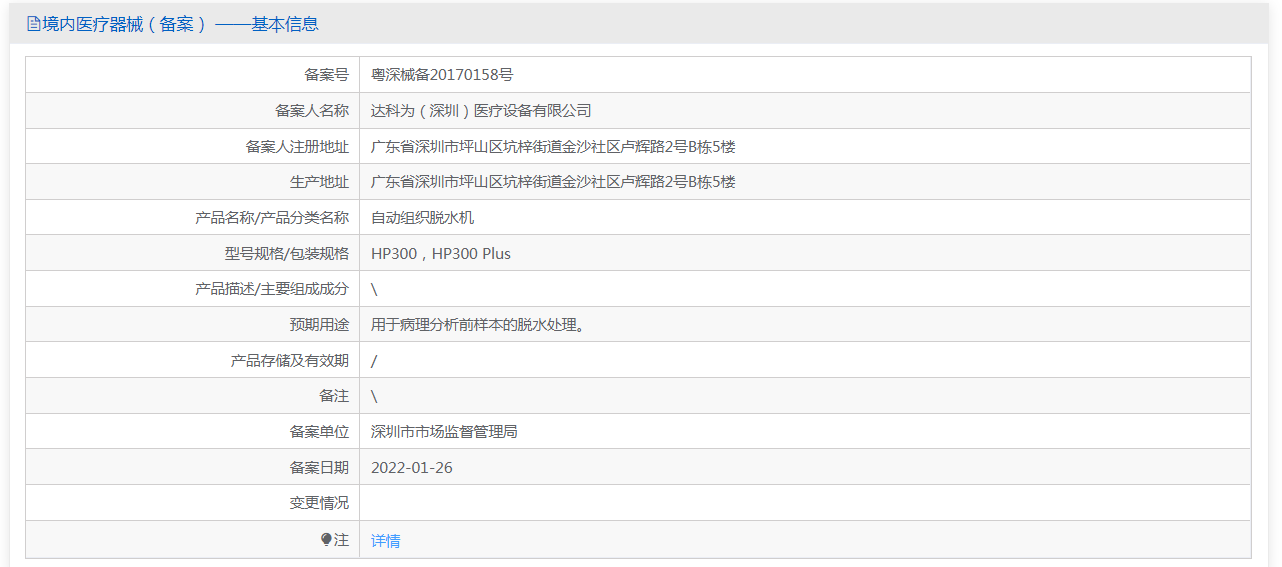Click the model value HP300，HP300 Plus
Screen dimensions: 1282x567
[x=441, y=253]
